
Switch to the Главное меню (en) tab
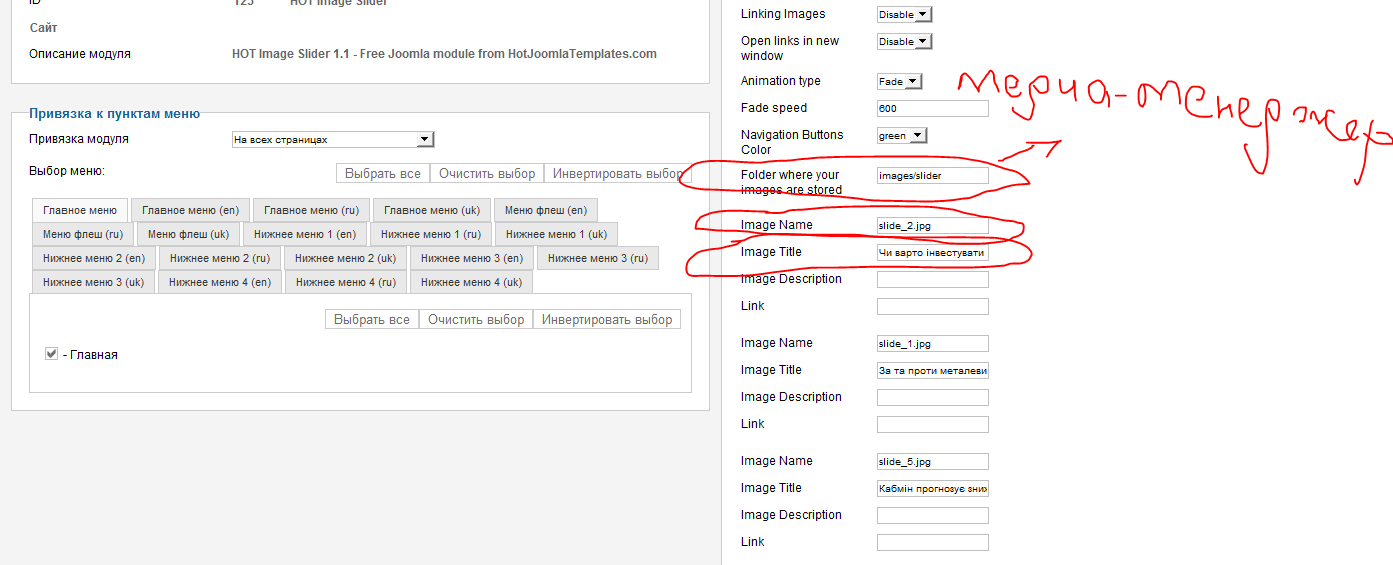(x=190, y=210)
